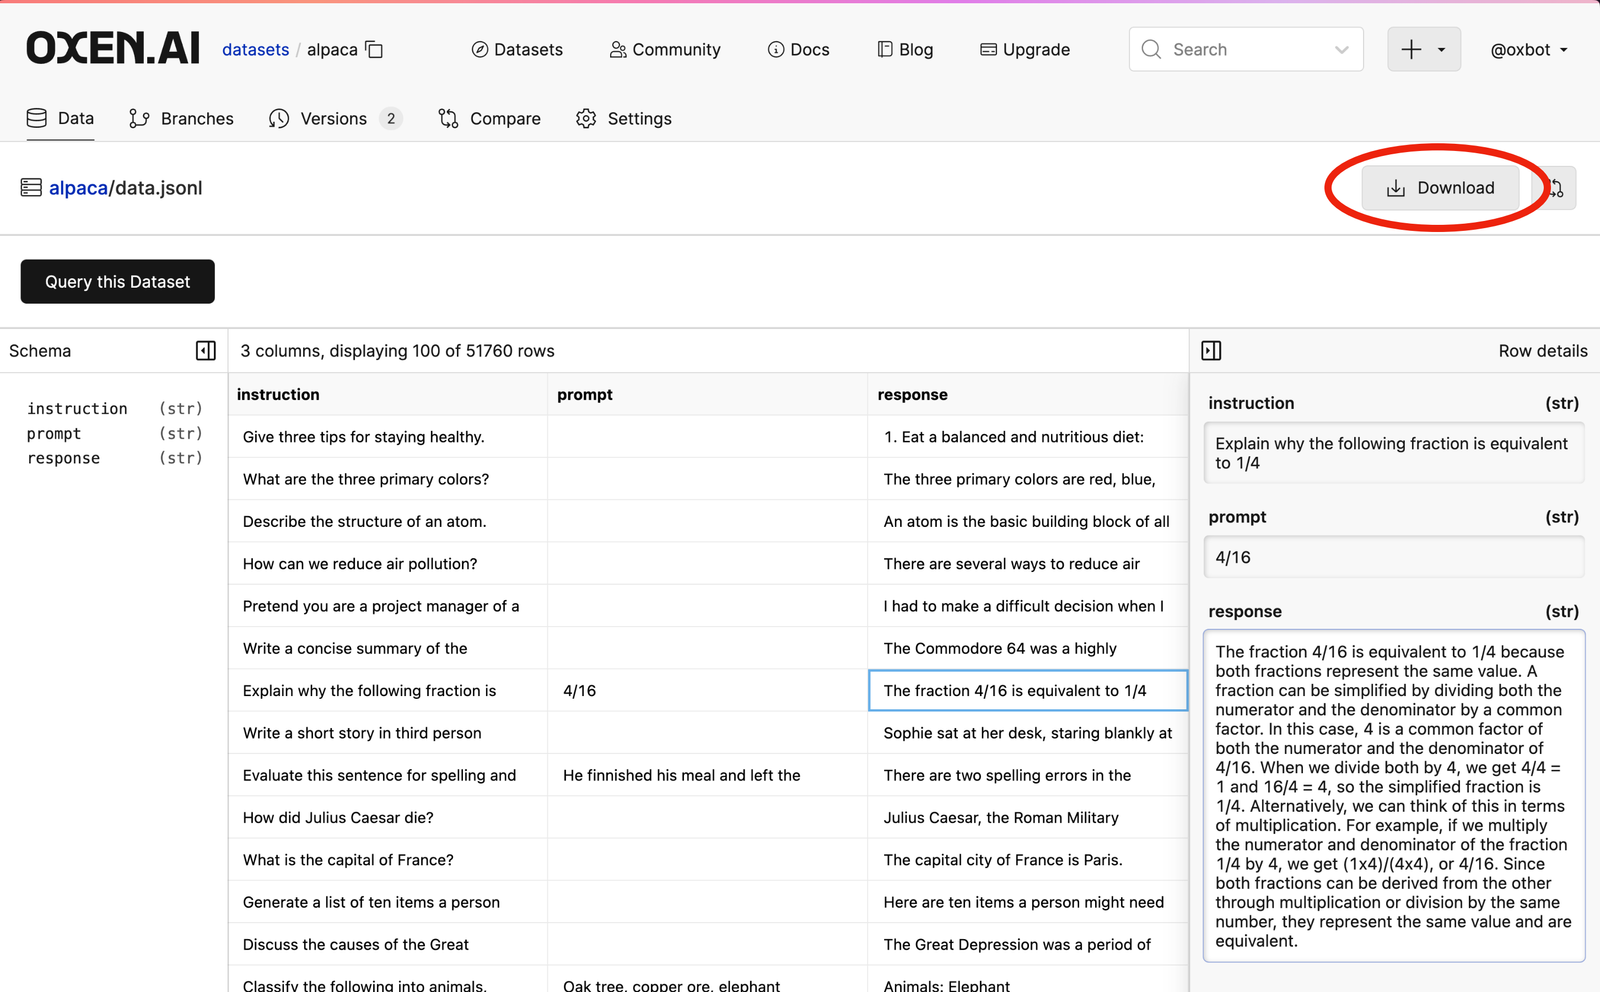
Task: Click the database icon beside data.jsonl
Action: [30, 187]
